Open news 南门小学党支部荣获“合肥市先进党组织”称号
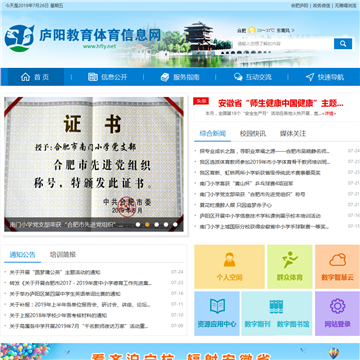 coord(252,194)
